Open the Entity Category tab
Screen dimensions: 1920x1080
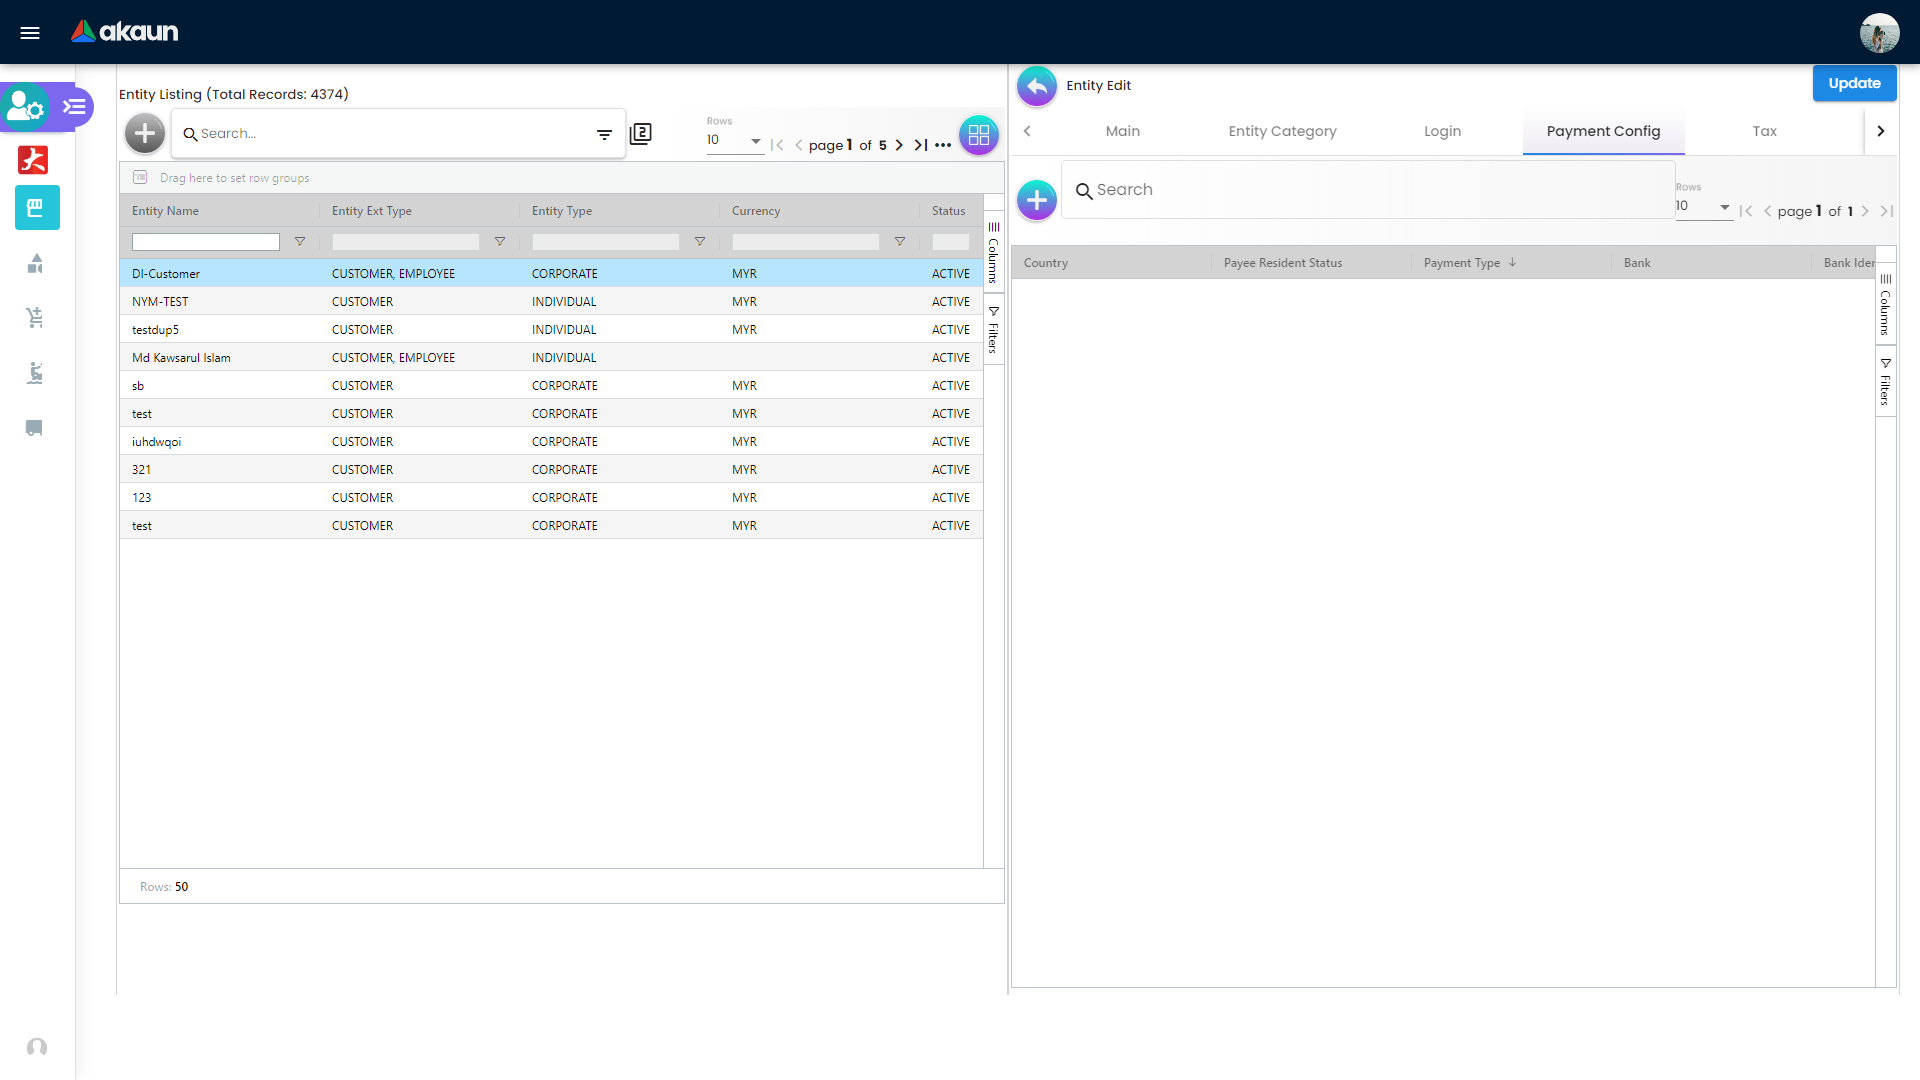pos(1282,131)
